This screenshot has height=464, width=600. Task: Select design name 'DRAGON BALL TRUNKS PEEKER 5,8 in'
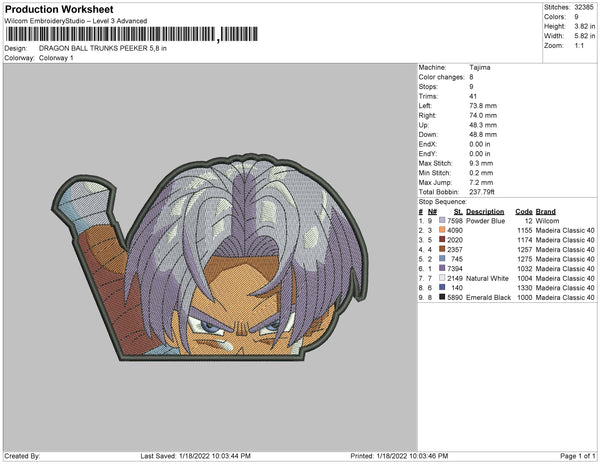click(x=103, y=48)
